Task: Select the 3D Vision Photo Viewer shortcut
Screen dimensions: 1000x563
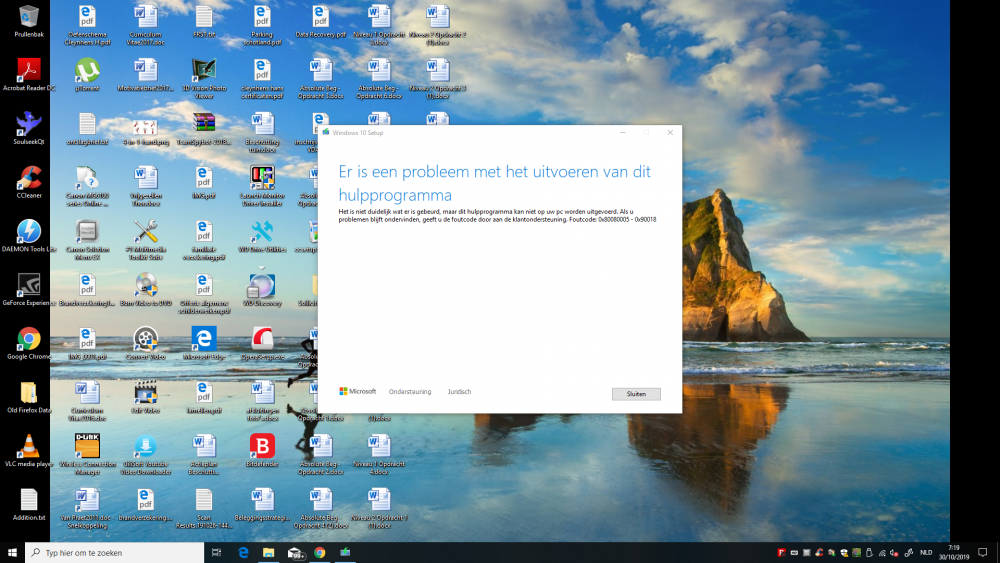Action: (204, 78)
